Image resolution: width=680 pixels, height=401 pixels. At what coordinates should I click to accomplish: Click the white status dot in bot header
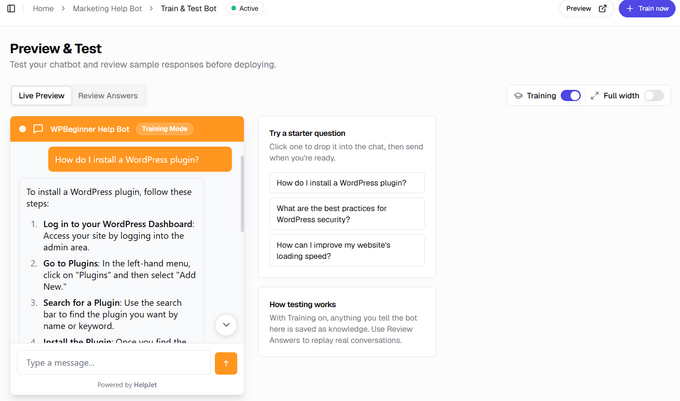tap(23, 129)
